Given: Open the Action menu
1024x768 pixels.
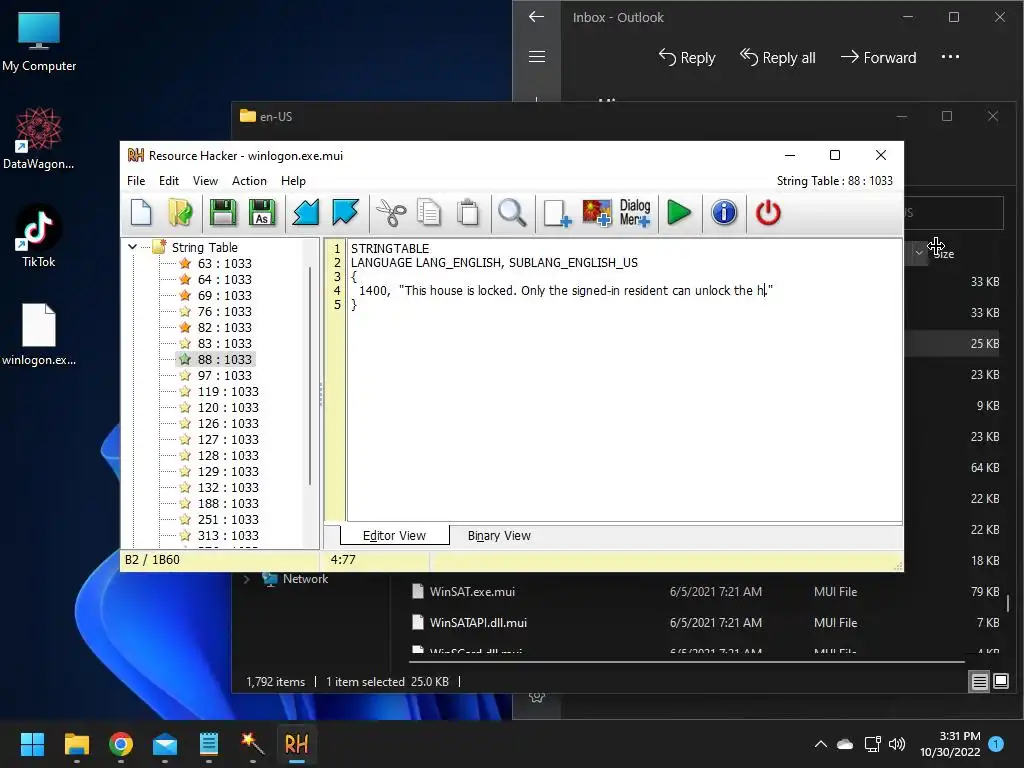Looking at the screenshot, I should click(249, 181).
